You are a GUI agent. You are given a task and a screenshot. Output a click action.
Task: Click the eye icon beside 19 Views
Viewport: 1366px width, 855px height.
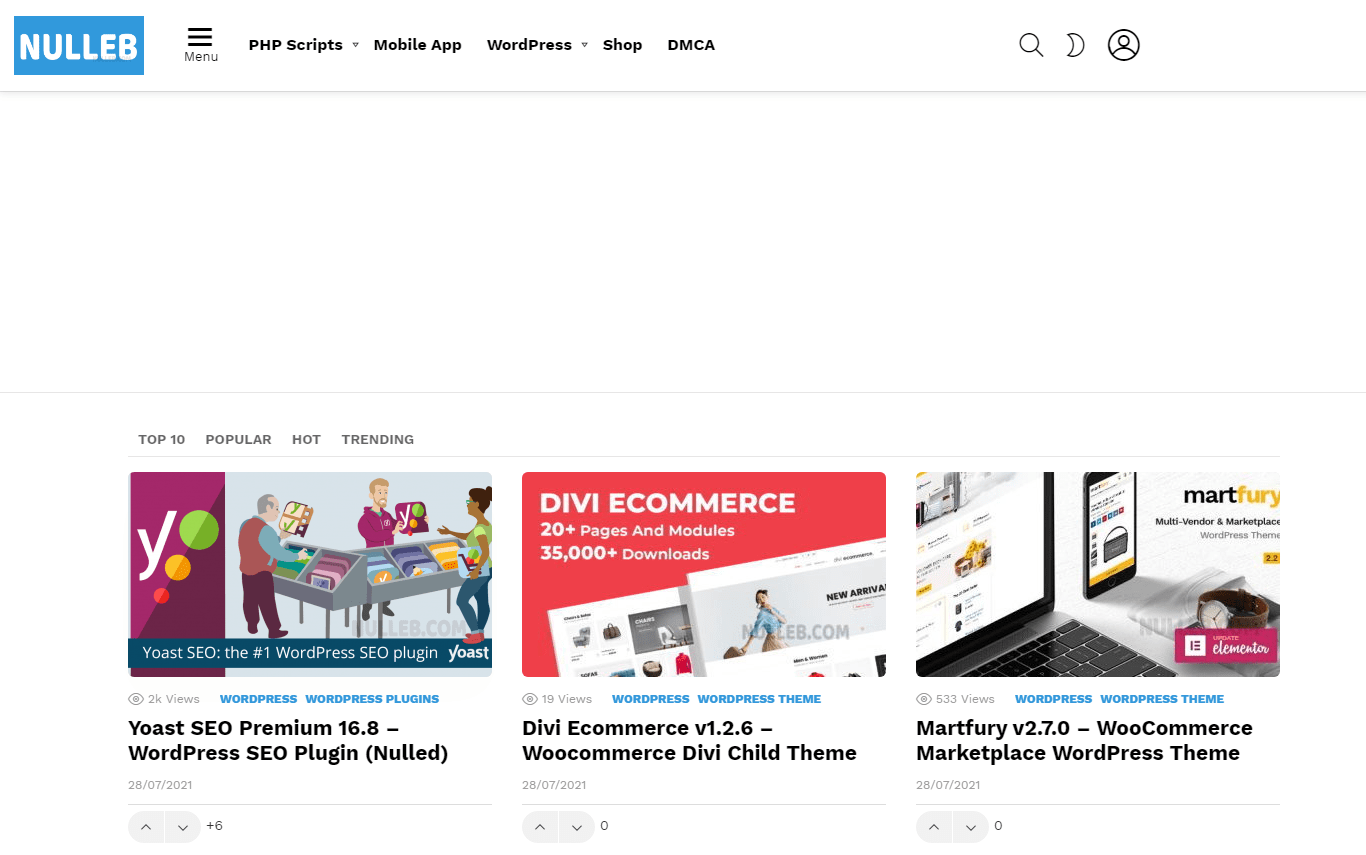pos(530,699)
